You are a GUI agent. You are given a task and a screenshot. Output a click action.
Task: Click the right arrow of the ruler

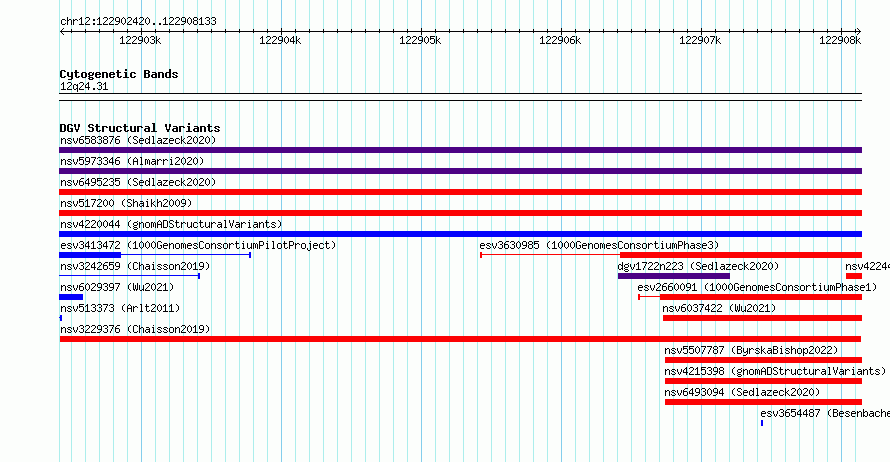click(859, 31)
